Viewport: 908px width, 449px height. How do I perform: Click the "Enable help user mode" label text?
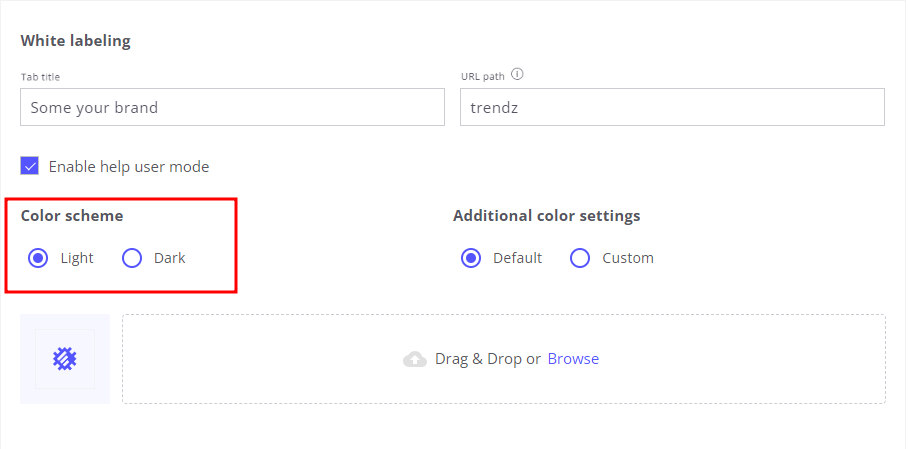129,167
